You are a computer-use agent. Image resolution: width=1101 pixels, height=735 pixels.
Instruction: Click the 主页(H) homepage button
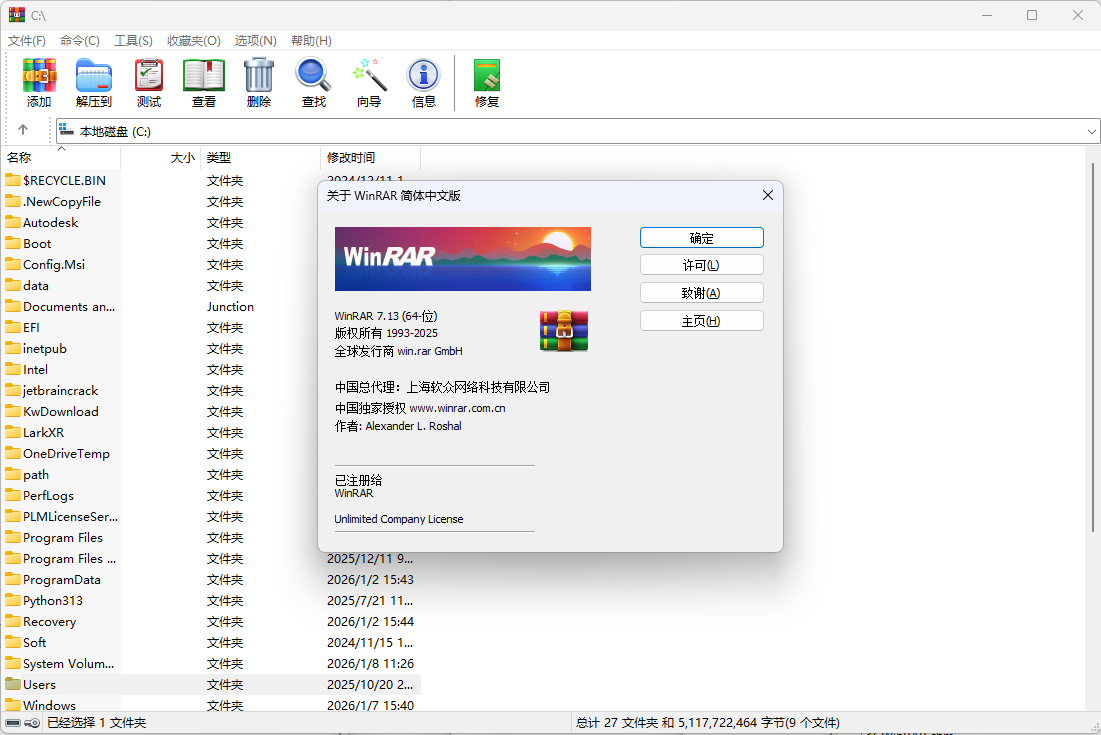tap(701, 321)
